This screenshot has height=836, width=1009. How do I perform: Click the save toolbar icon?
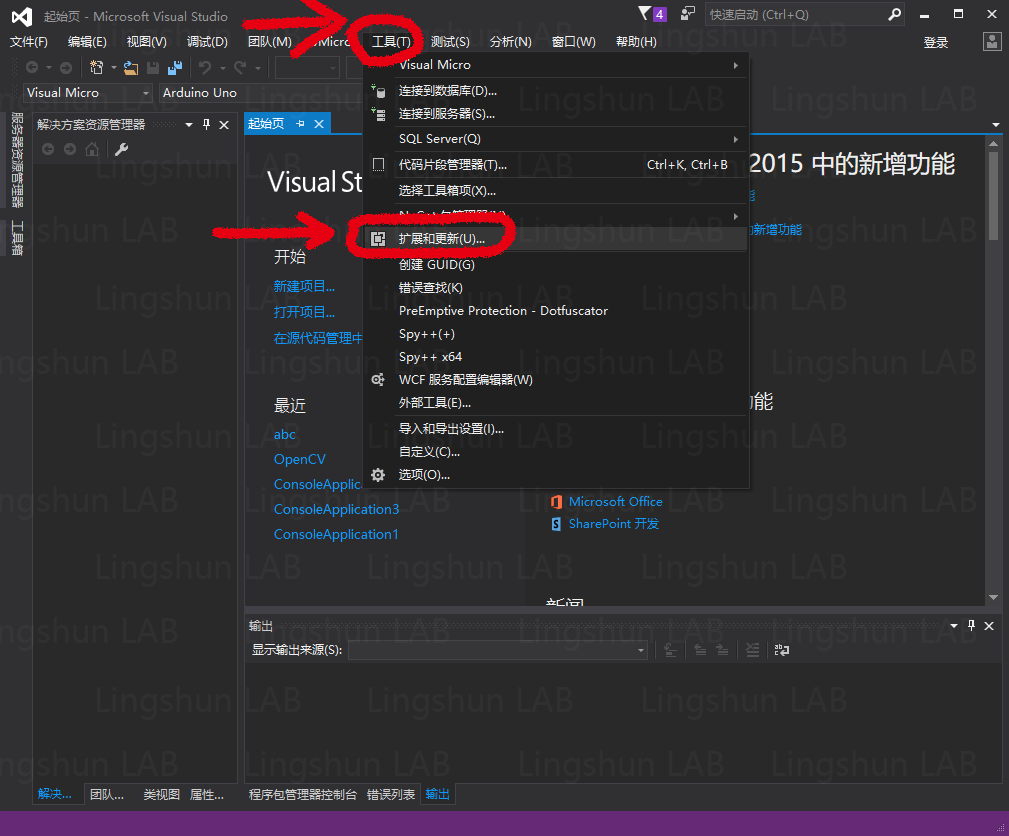pos(153,67)
